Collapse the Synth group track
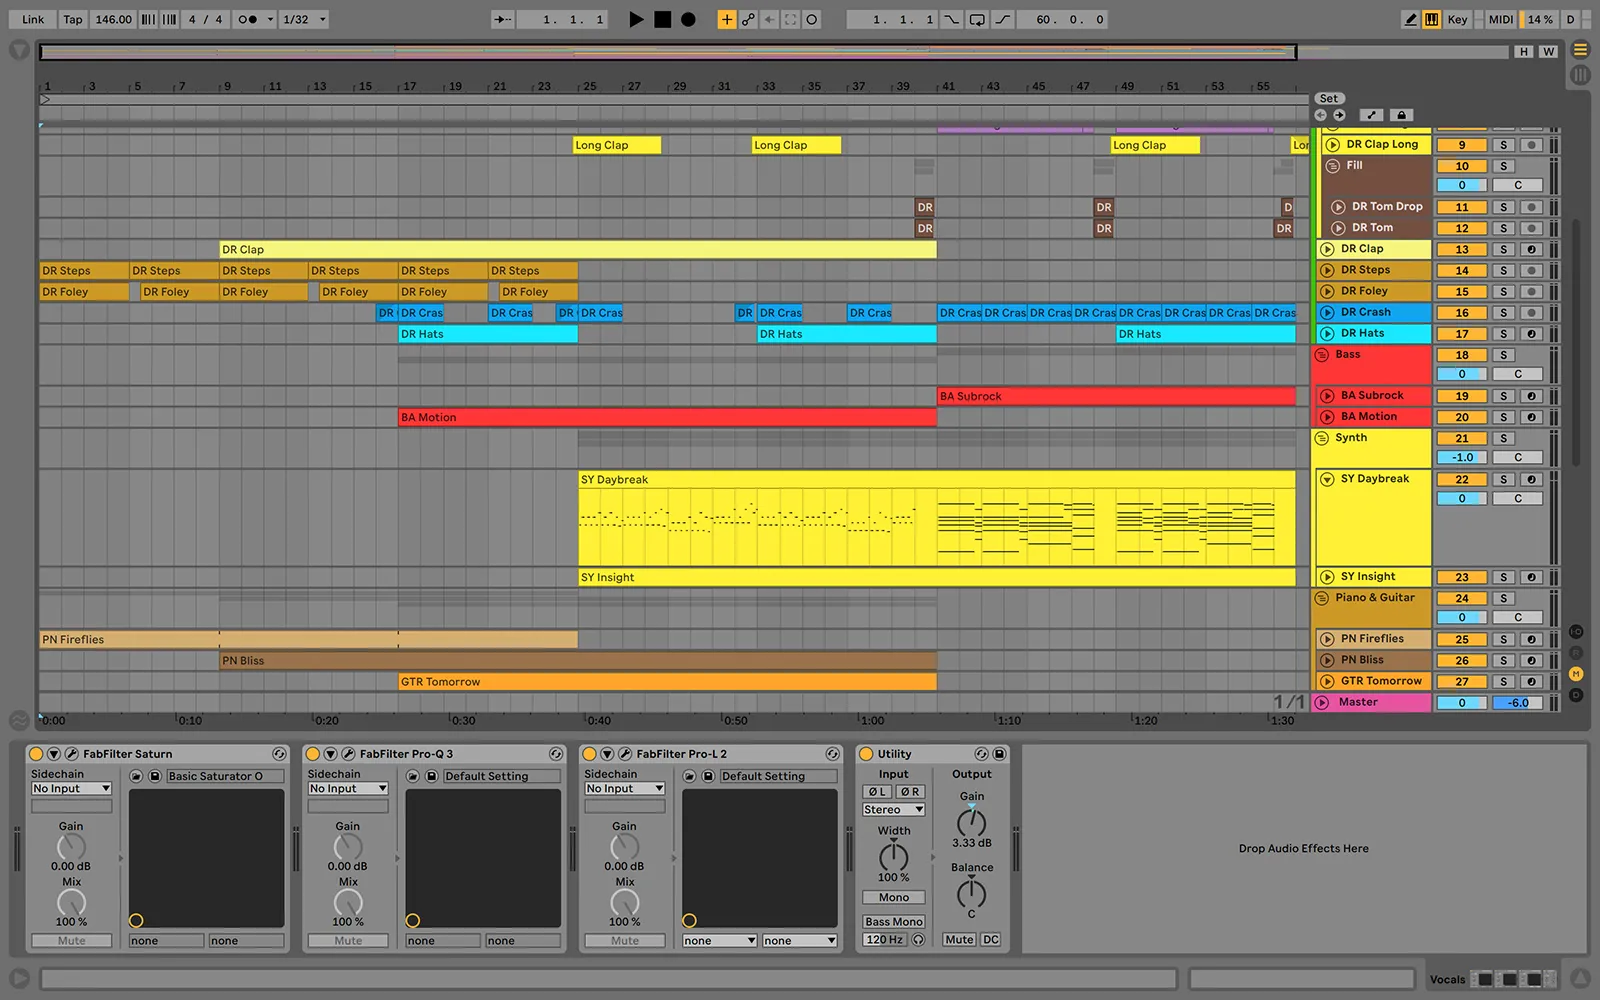 (1321, 438)
